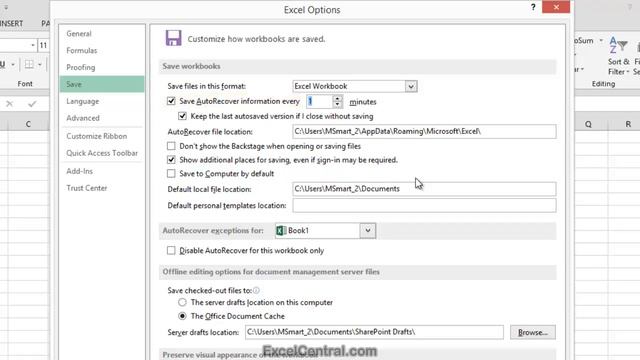This screenshot has width=640, height=360.
Task: Click the Browse button
Action: click(533, 332)
